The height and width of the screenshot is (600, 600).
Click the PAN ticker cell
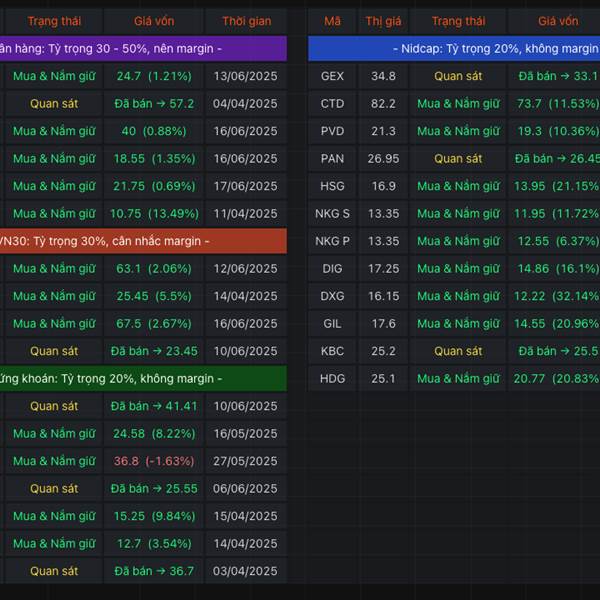(332, 159)
